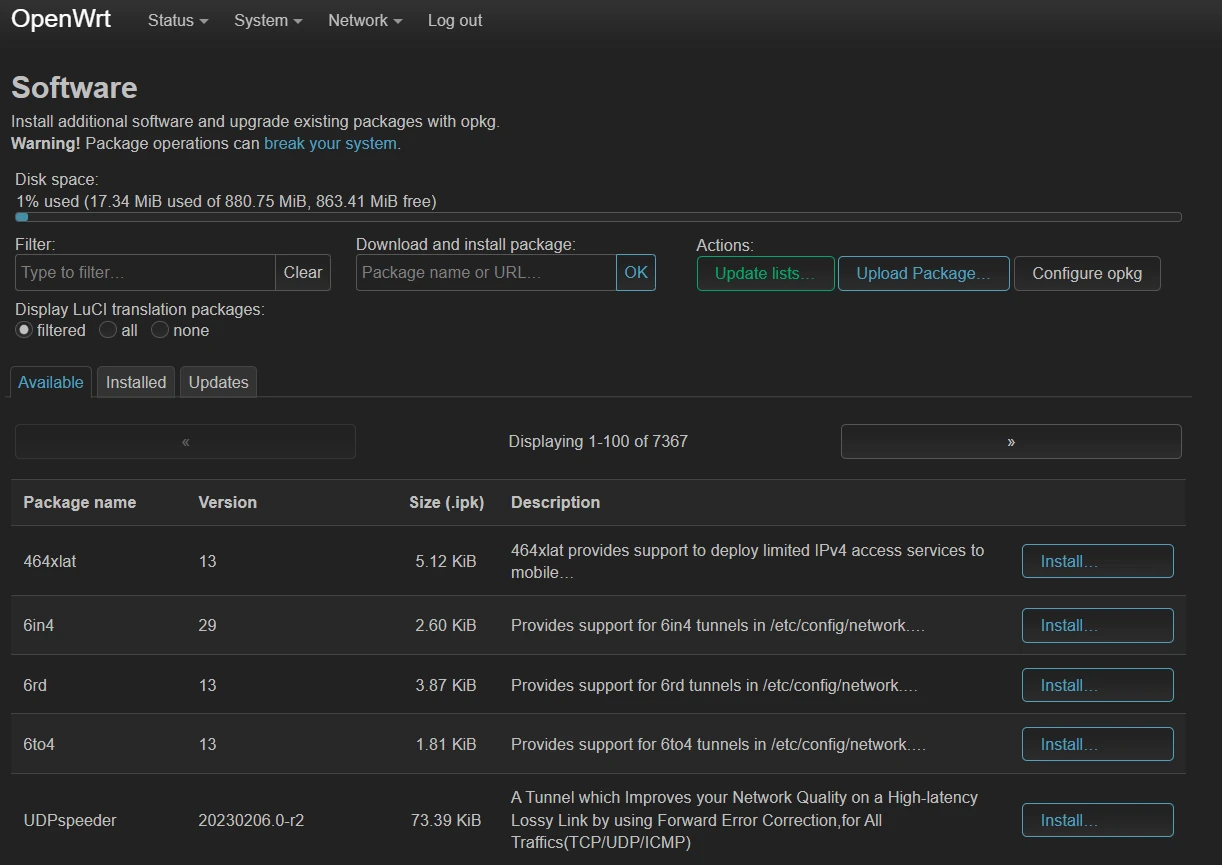
Task: Open the OpenWrt home link
Action: pyautogui.click(x=61, y=19)
